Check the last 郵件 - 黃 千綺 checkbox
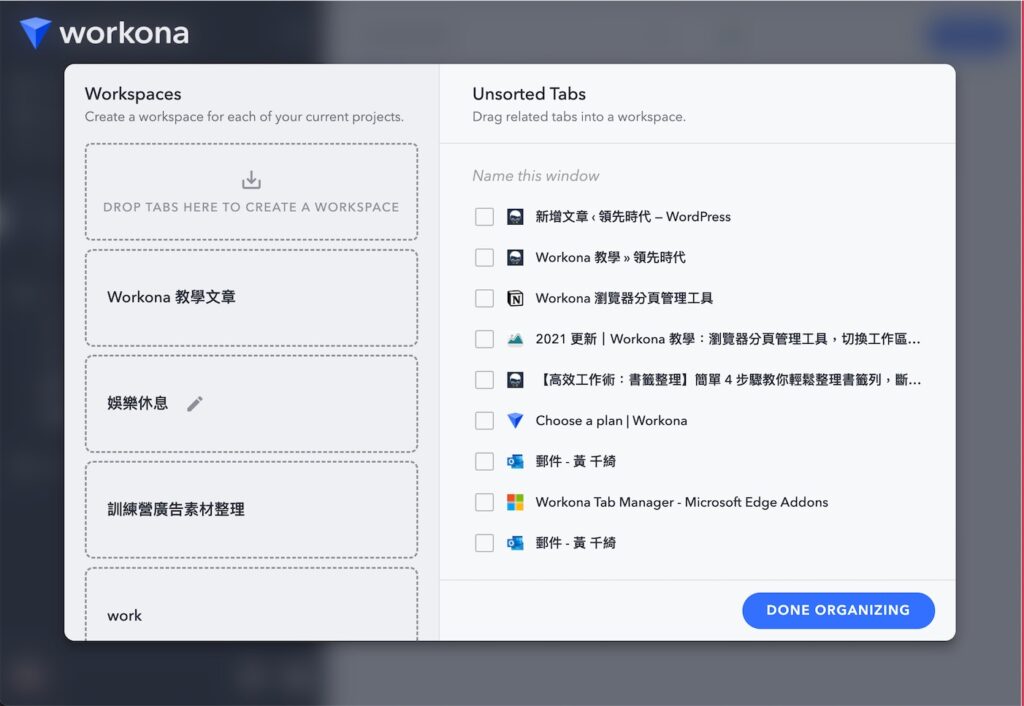This screenshot has height=706, width=1024. [484, 543]
